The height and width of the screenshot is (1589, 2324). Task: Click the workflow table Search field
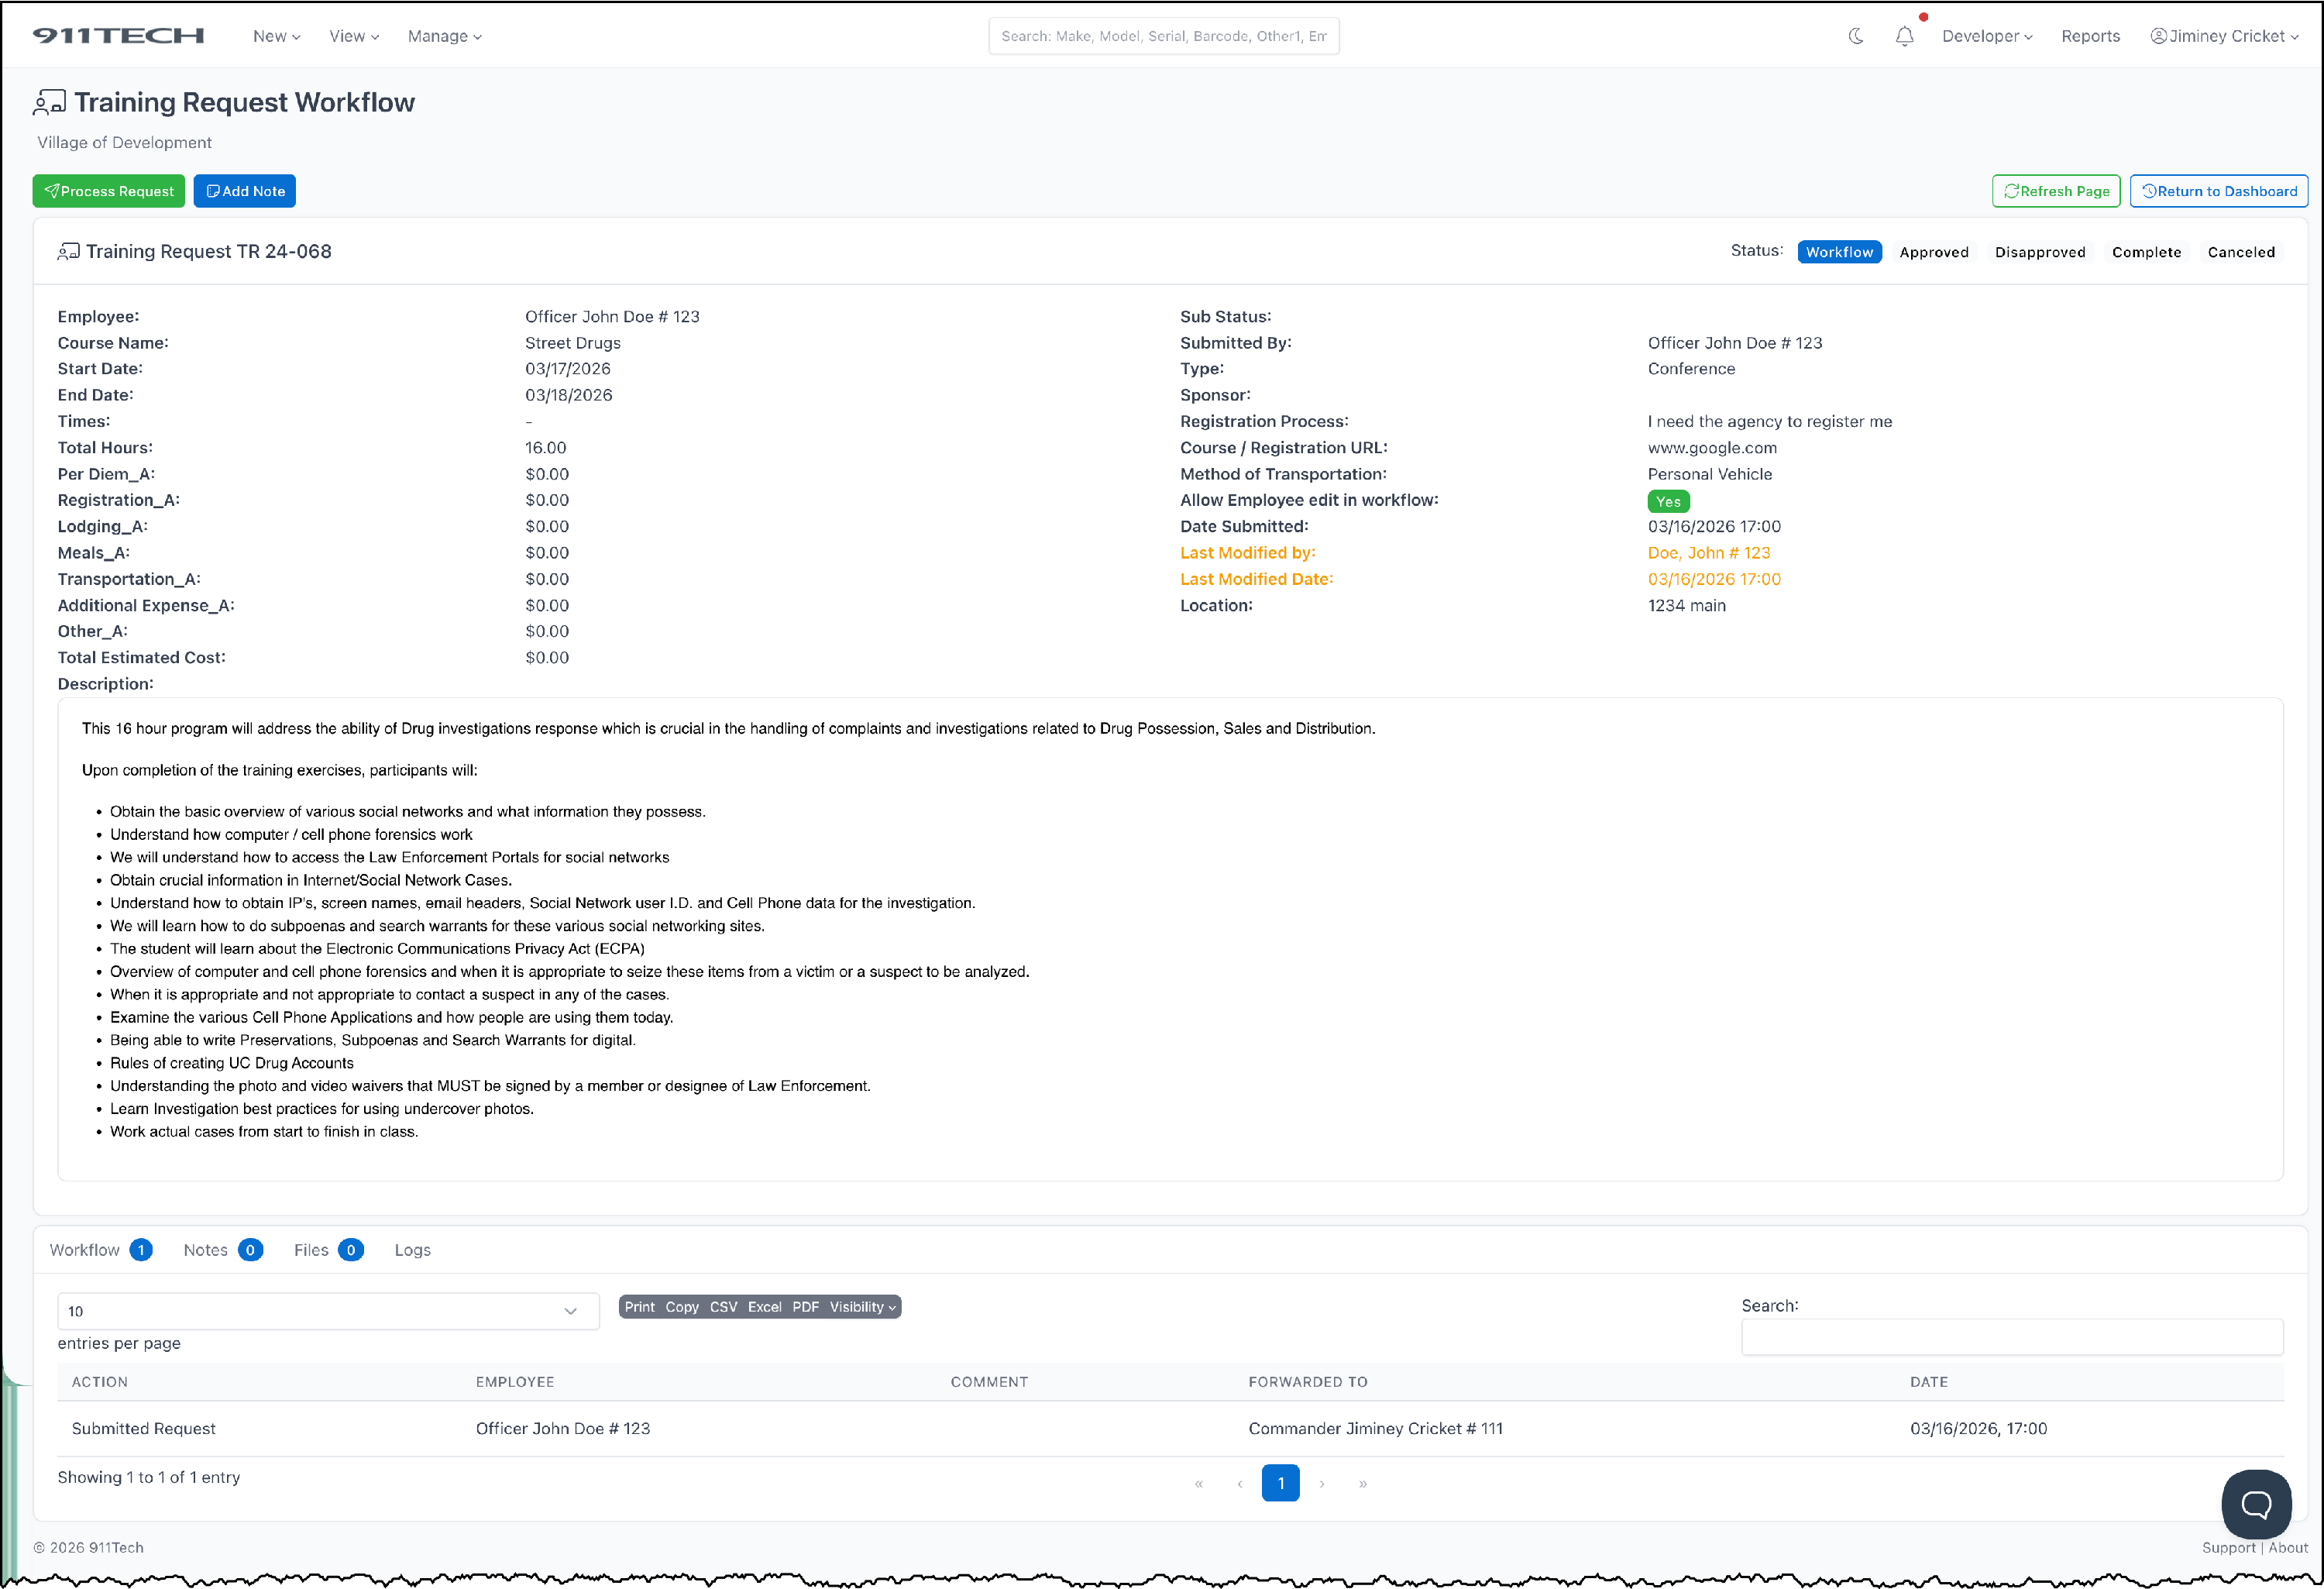point(2011,1337)
